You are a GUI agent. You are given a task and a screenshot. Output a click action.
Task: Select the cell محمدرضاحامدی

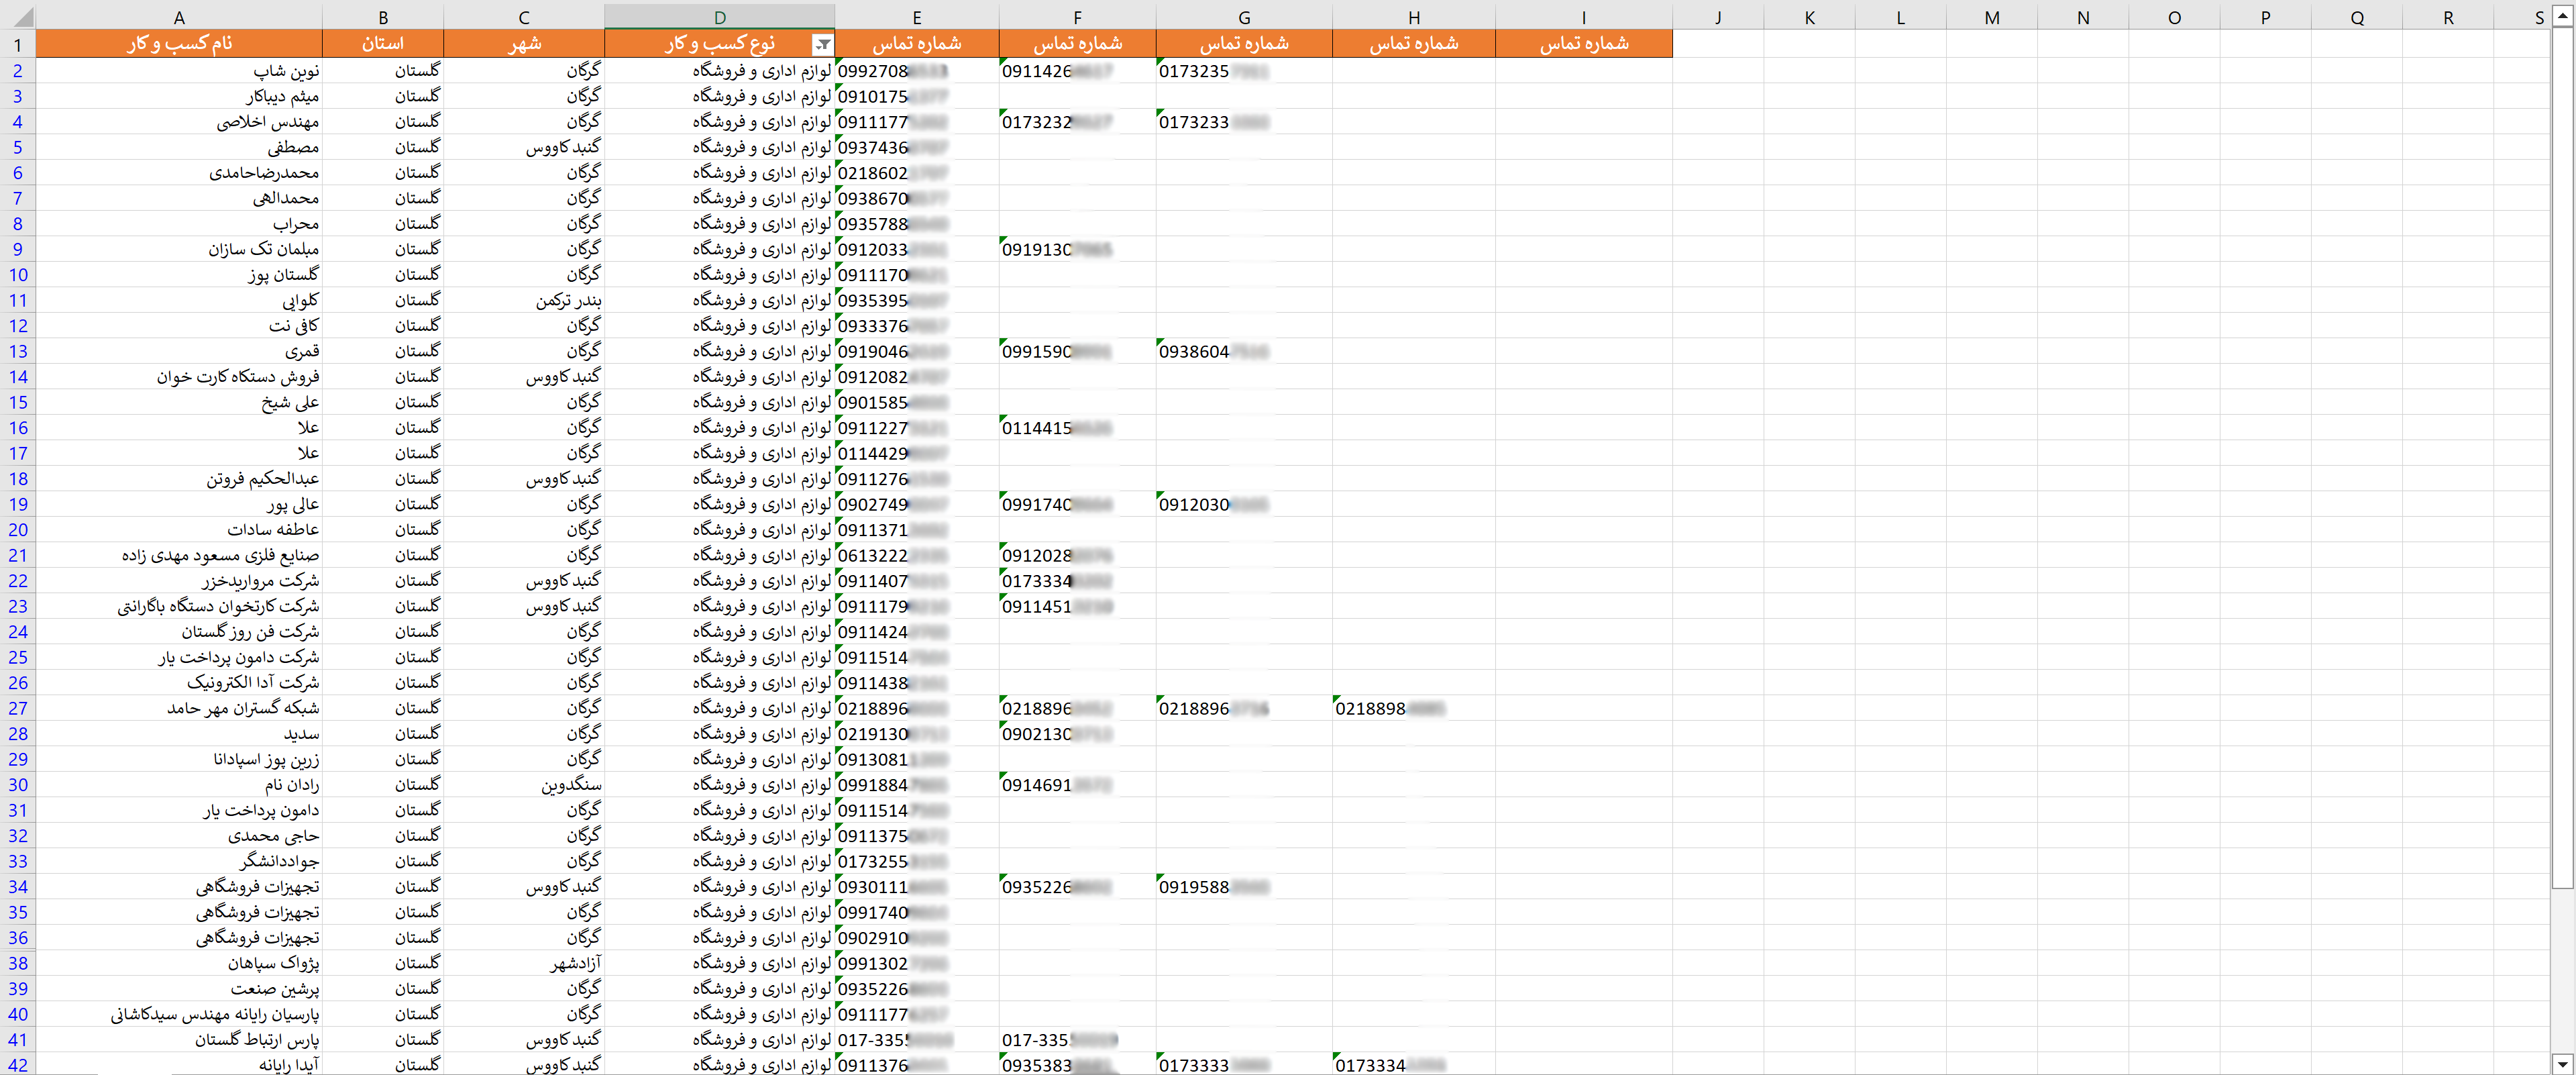179,173
